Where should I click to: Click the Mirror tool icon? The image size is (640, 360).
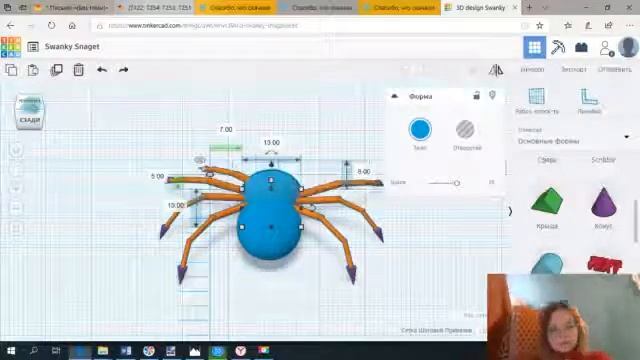[x=496, y=70]
